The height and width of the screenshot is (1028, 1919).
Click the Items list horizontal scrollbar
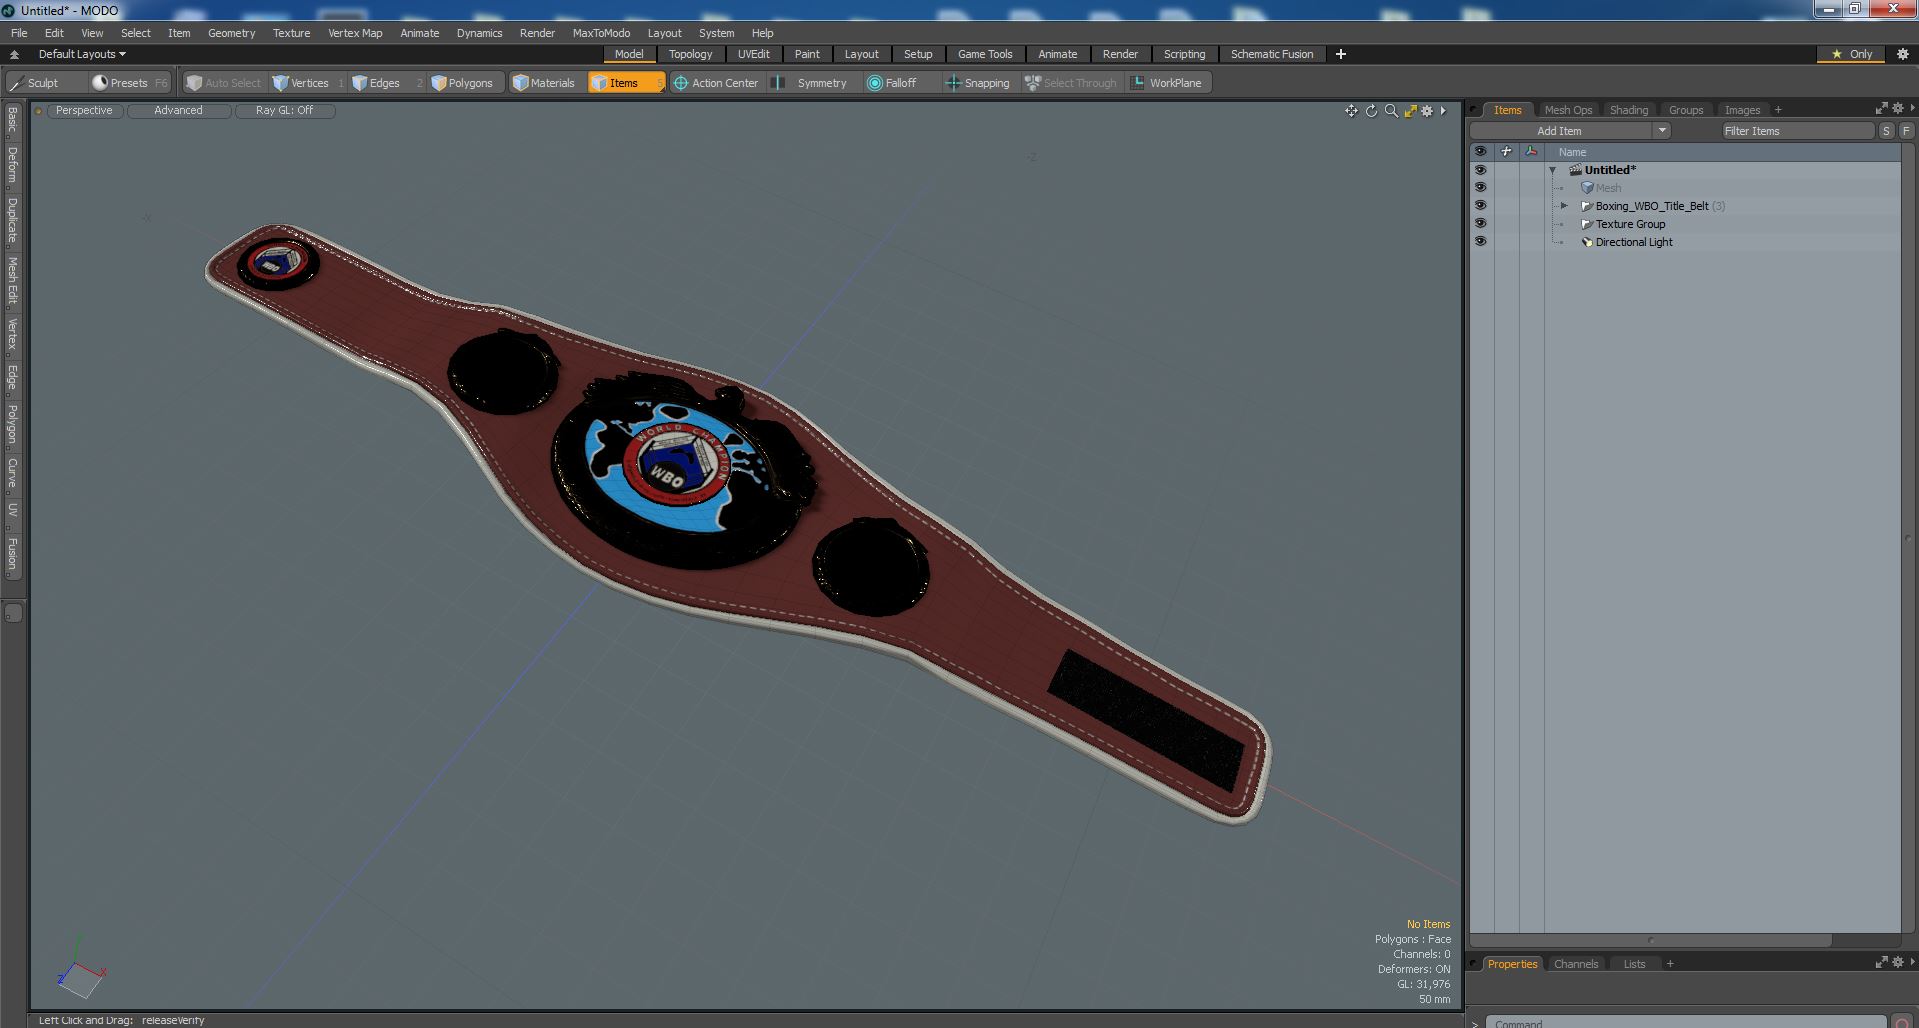[1650, 940]
